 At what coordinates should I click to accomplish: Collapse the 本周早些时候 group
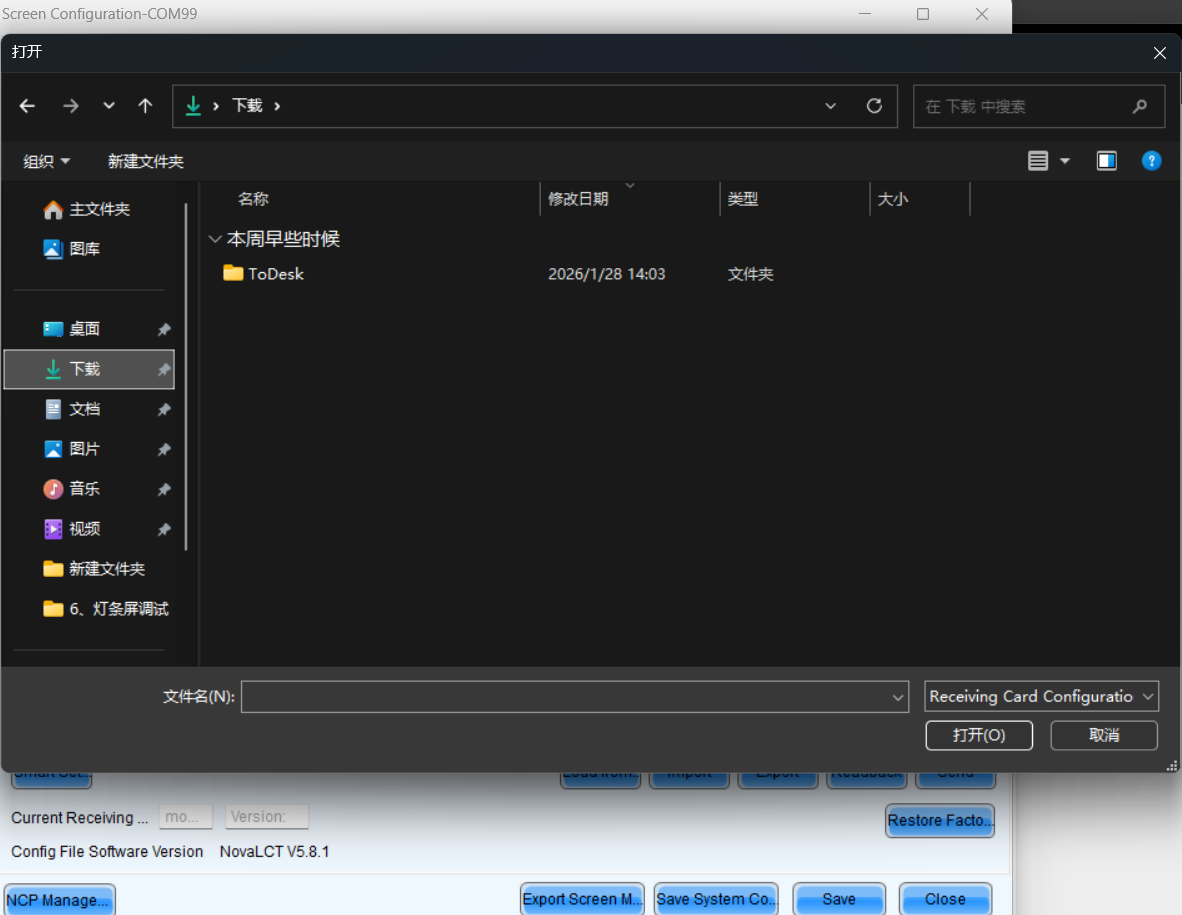coord(214,239)
